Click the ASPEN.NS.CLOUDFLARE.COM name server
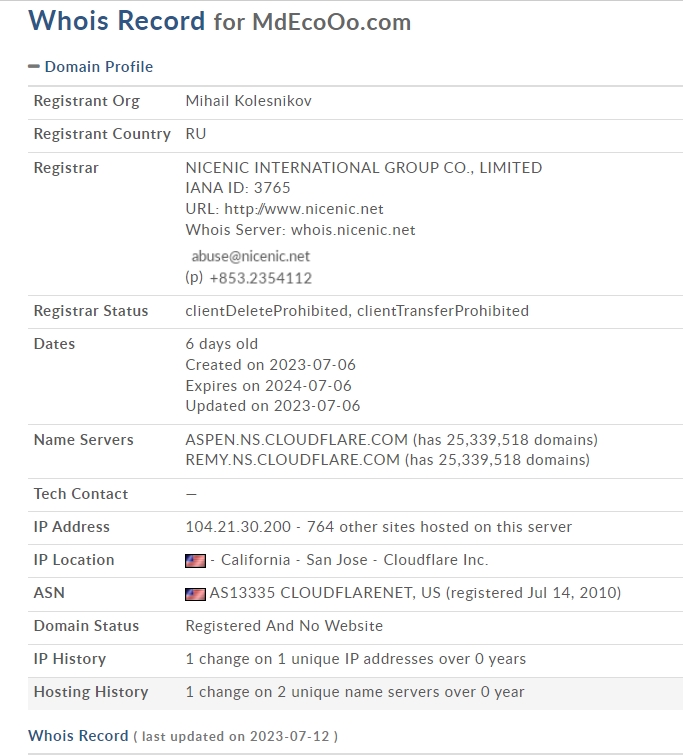The image size is (683, 755). point(297,440)
